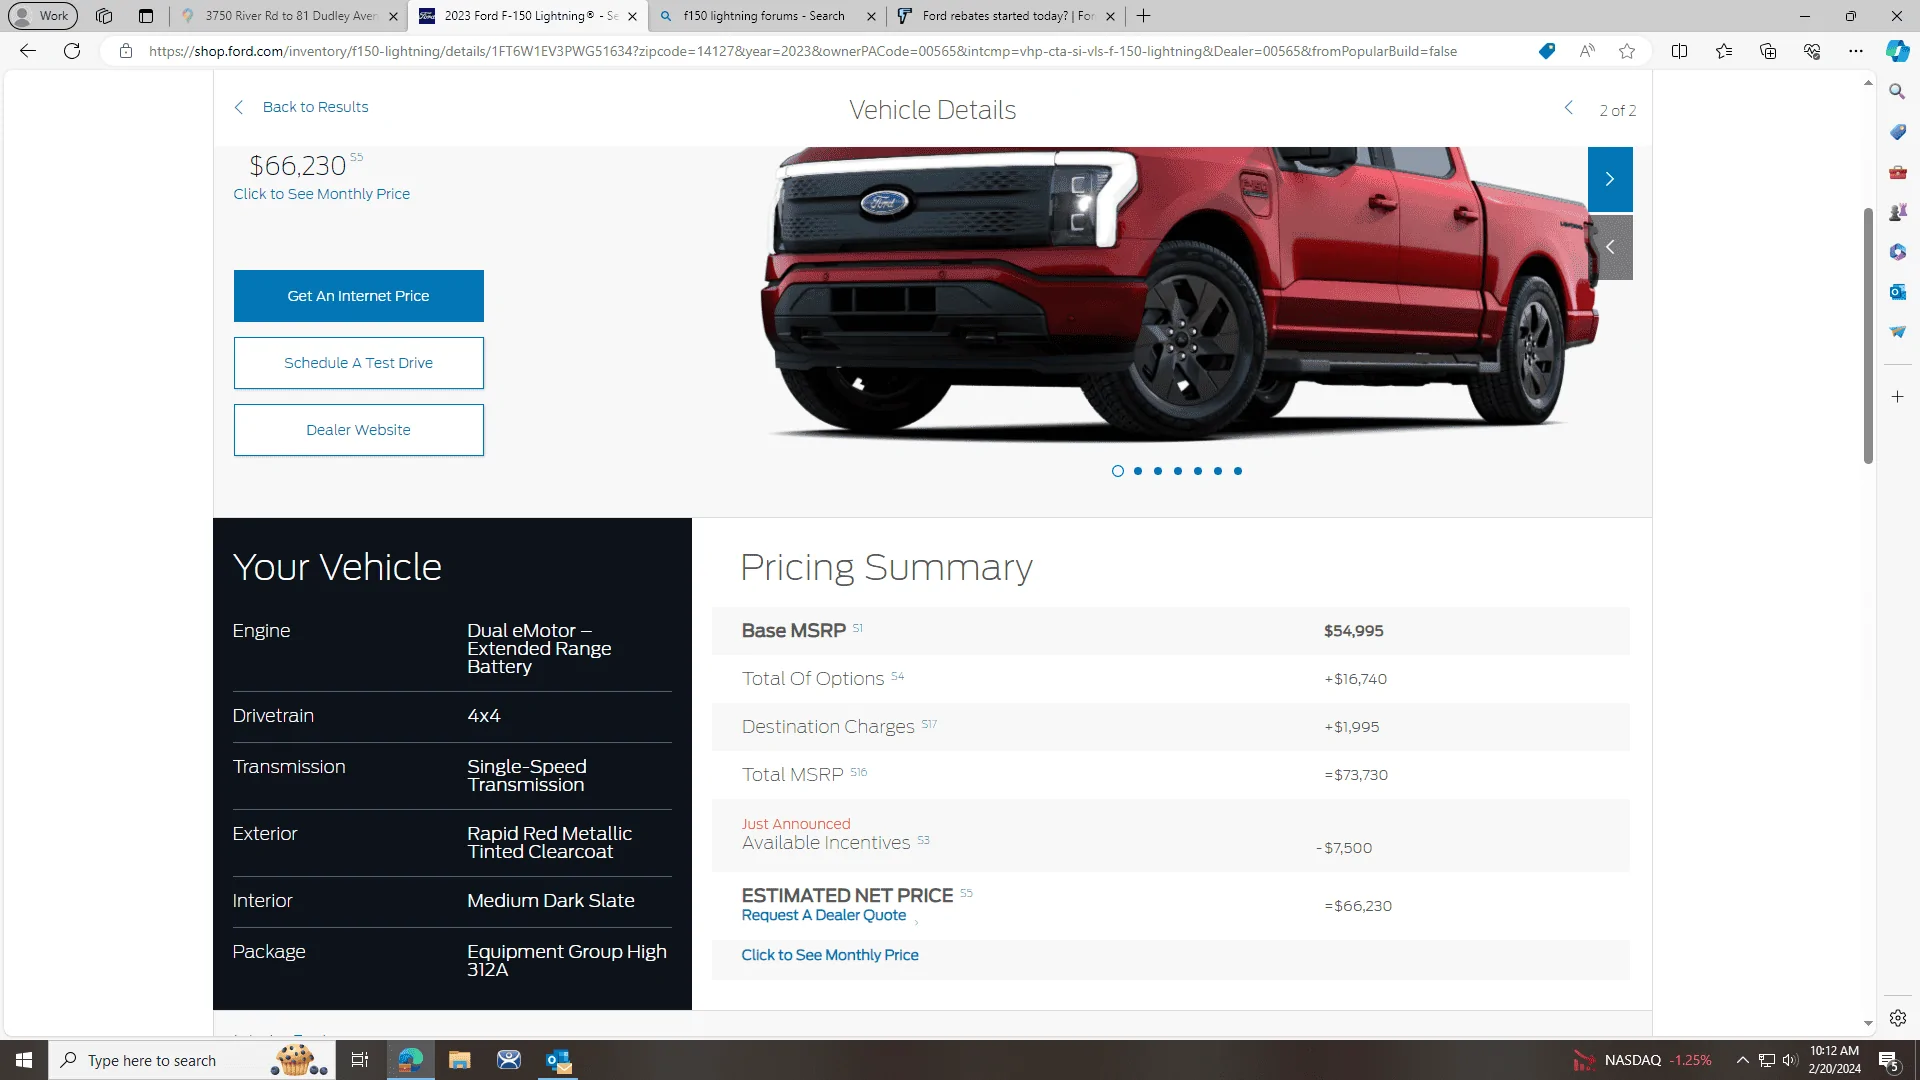Go back using the chevron beside '2 of 2'

click(x=1568, y=107)
